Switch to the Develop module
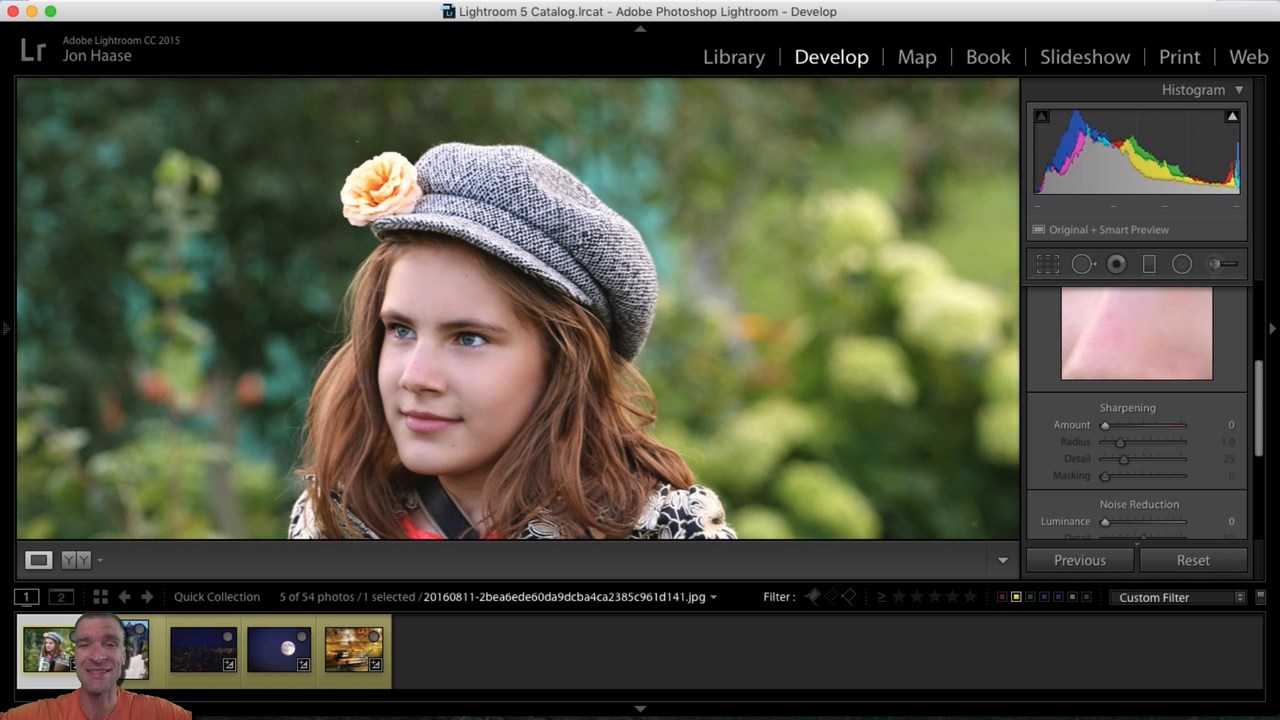Screen dimensions: 1280x720 (x=831, y=57)
